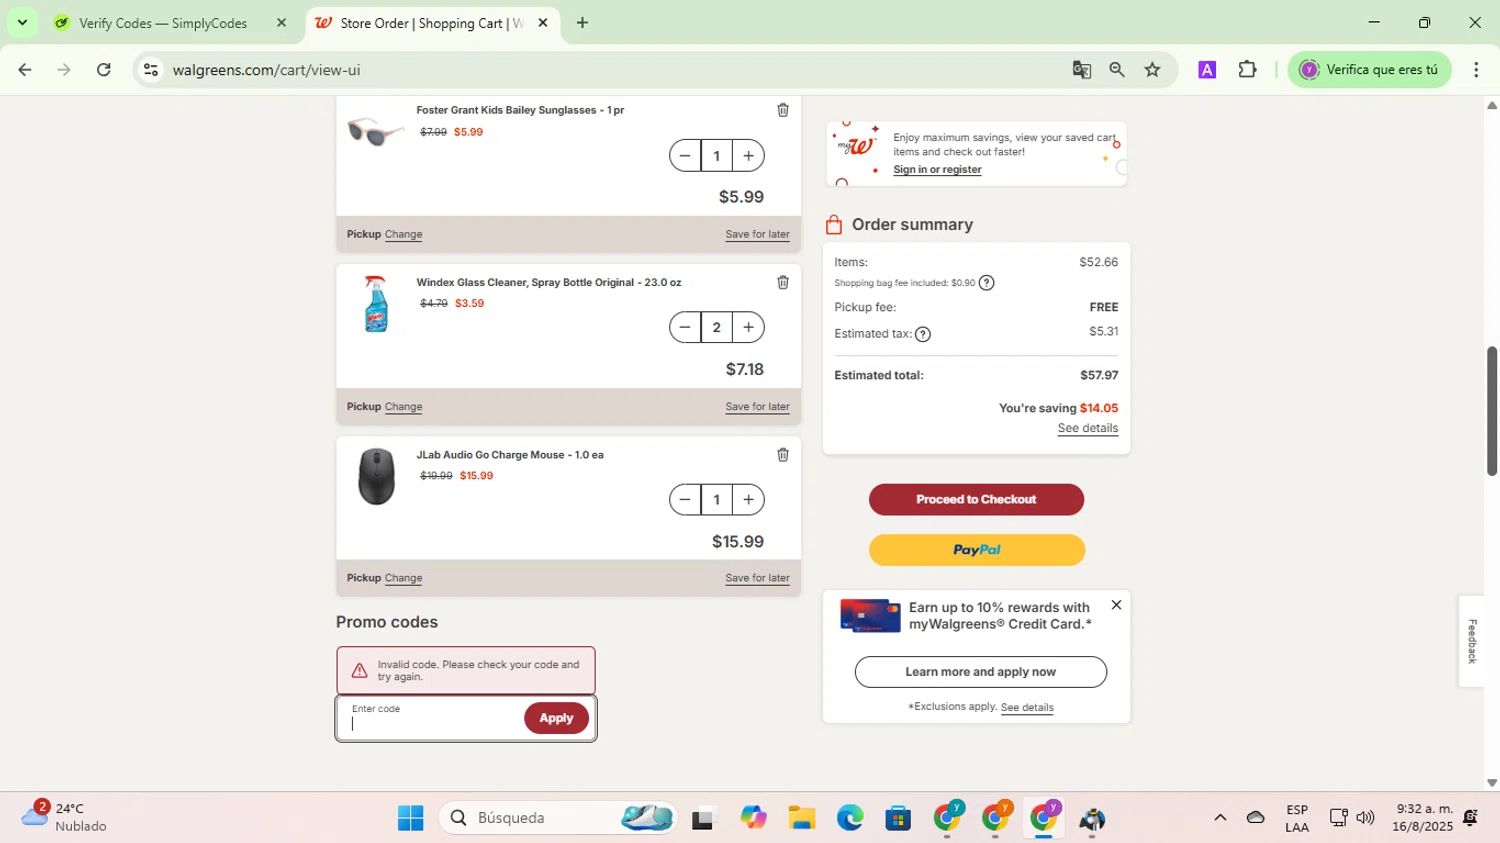This screenshot has height=843, width=1500.
Task: Open a new browser tab
Action: (x=582, y=23)
